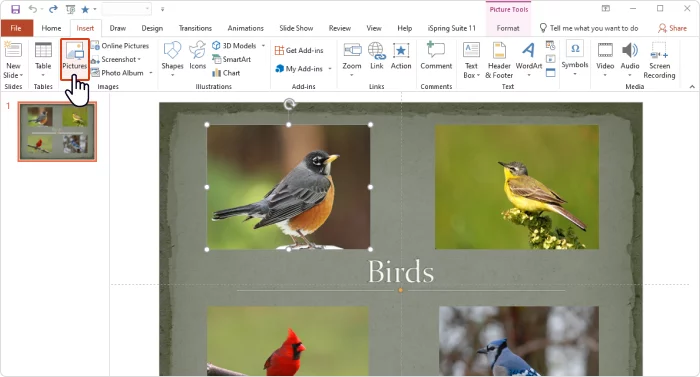Click the star icon in the Quick Access toolbar
This screenshot has width=700, height=377.
pyautogui.click(x=85, y=9)
